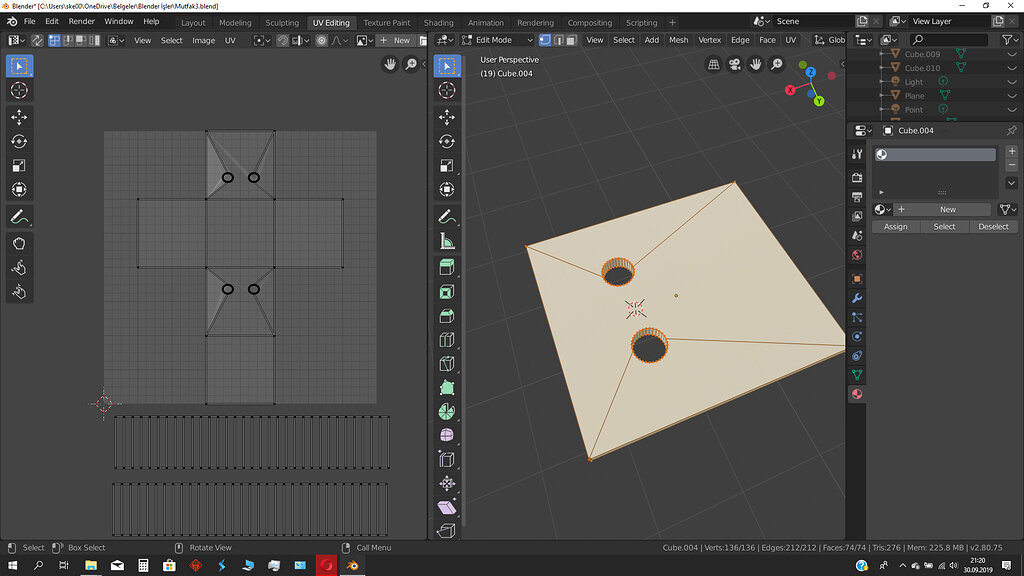Select the Extrude Region tool
The height and width of the screenshot is (576, 1024).
446,266
